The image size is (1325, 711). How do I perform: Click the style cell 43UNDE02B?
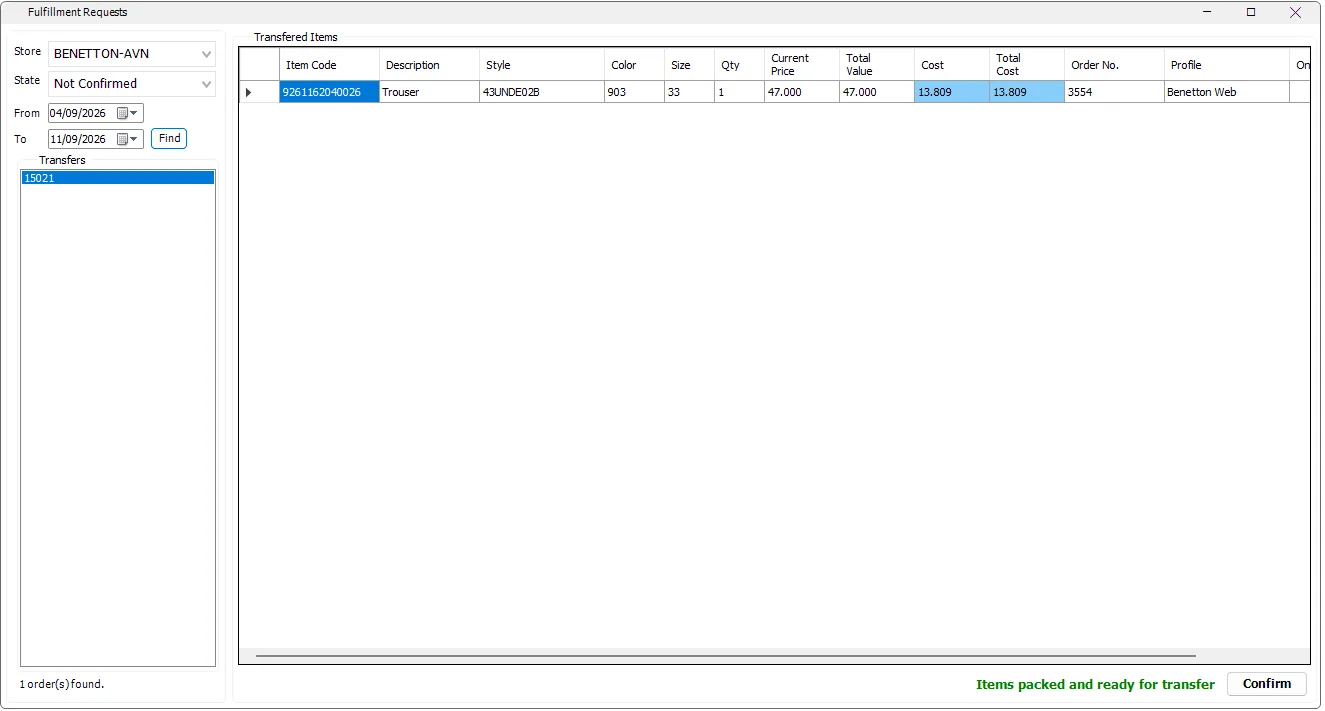point(542,92)
